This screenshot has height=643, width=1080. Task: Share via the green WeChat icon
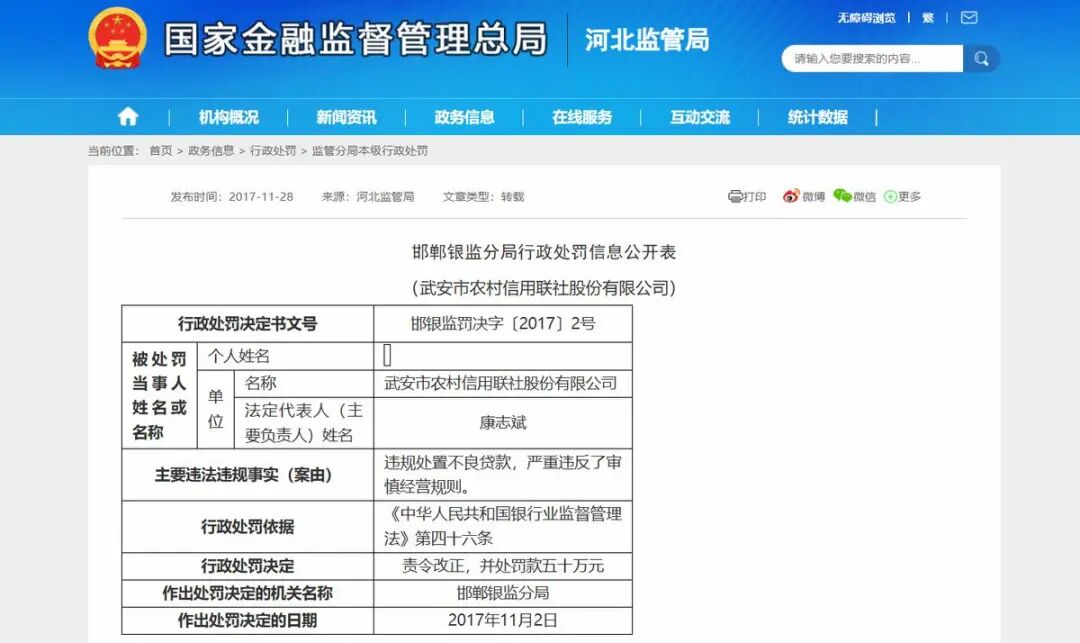pos(842,197)
